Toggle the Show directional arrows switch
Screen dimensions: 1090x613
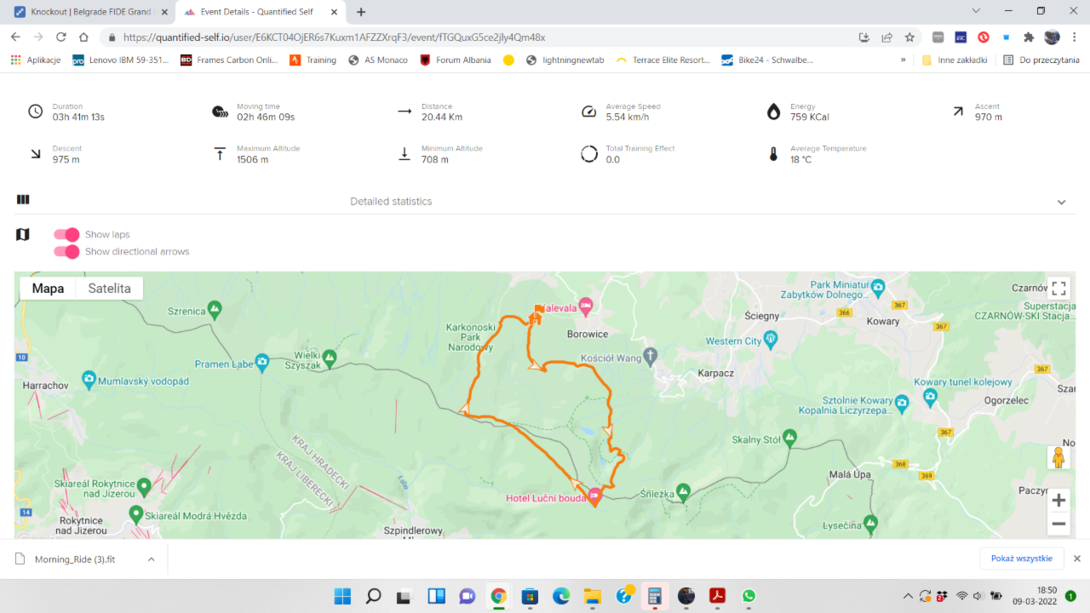[67, 252]
